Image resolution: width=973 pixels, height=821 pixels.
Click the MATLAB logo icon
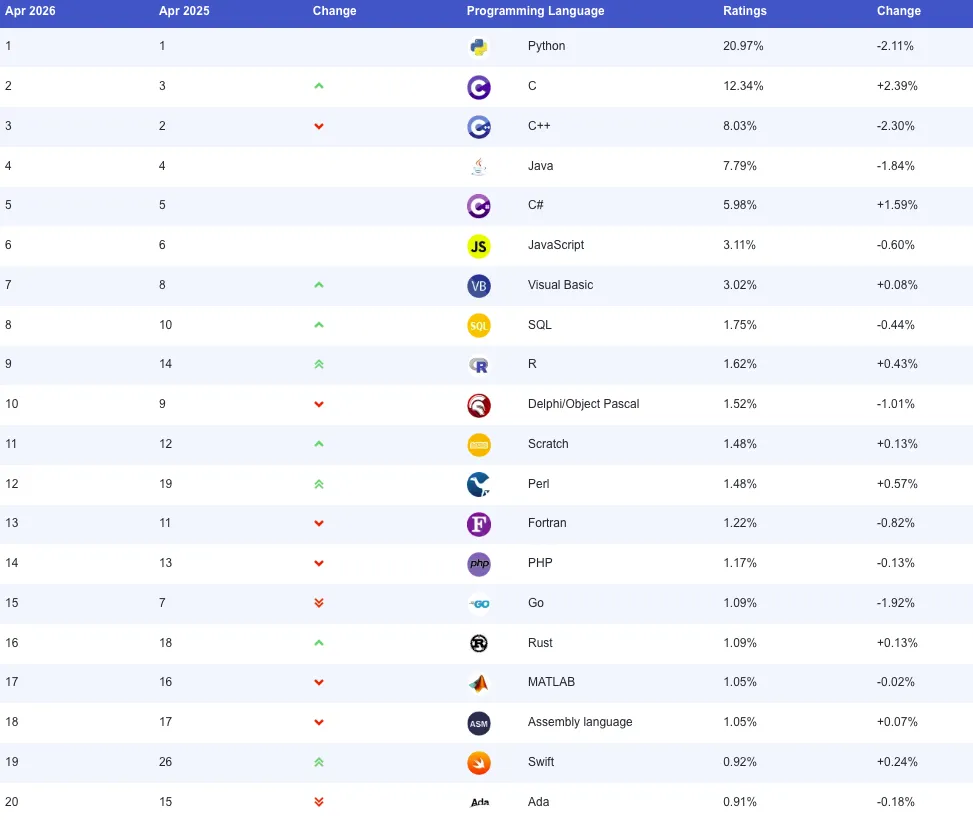478,683
